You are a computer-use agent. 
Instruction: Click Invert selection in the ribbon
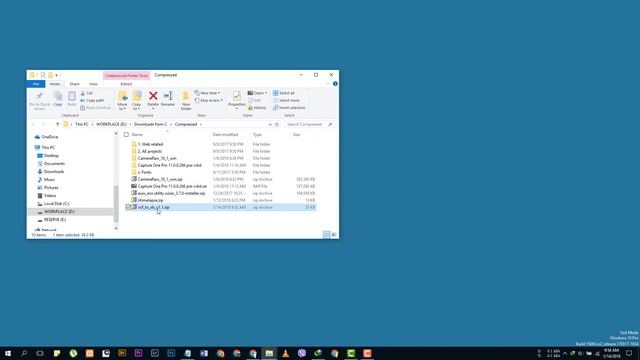(289, 108)
